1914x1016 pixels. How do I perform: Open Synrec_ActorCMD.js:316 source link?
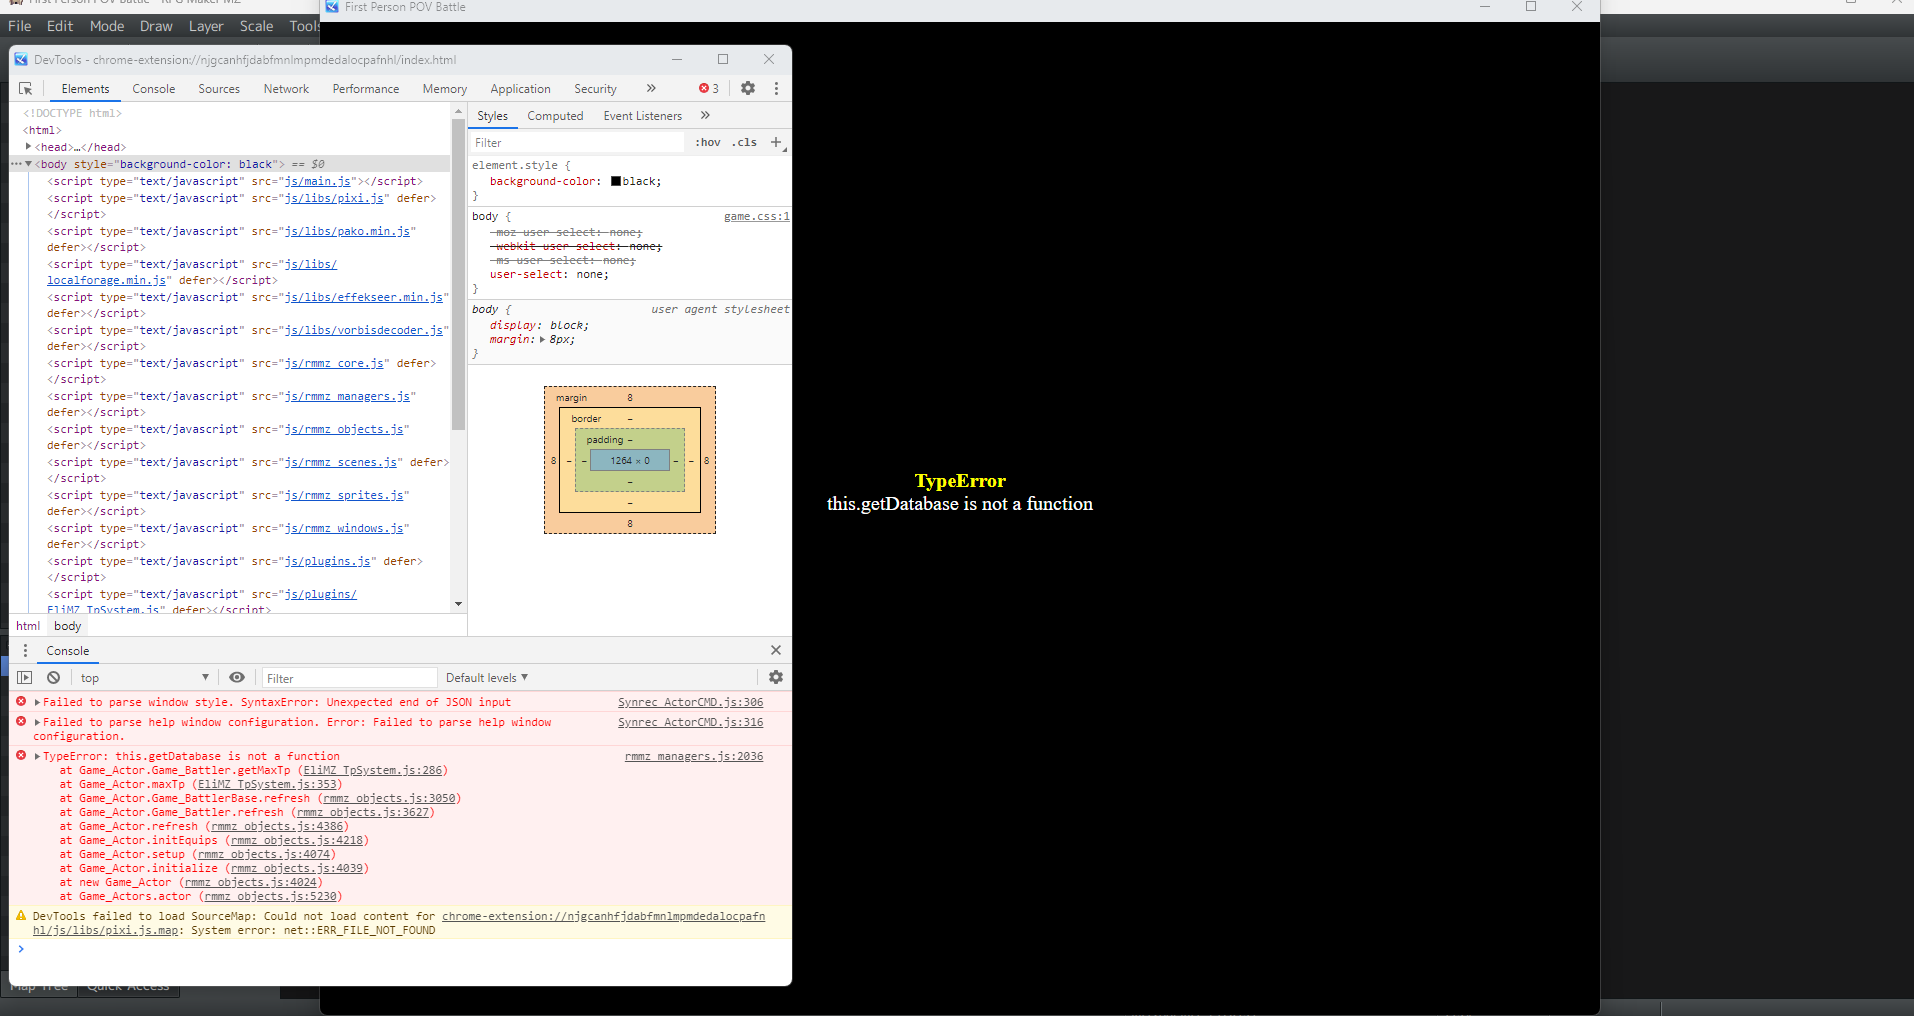[x=690, y=722]
